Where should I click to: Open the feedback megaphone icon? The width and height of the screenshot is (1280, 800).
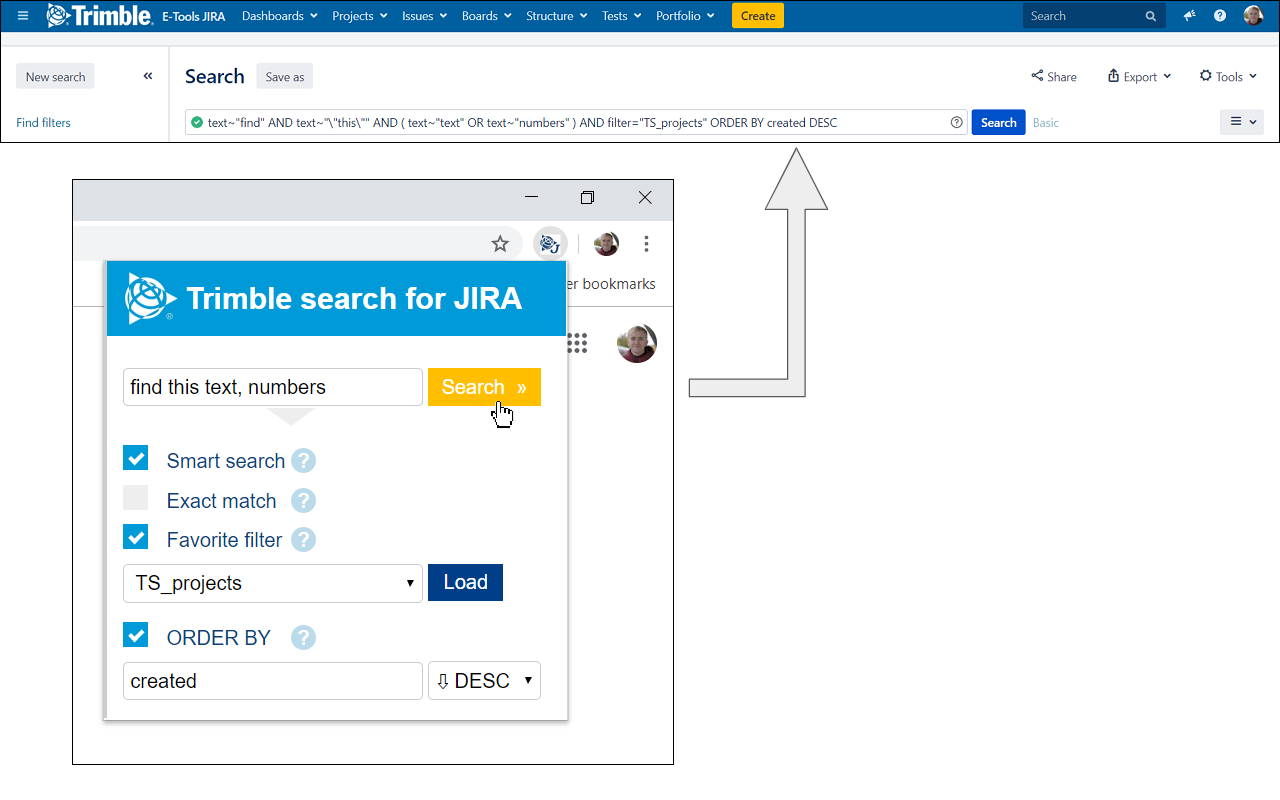(1189, 16)
